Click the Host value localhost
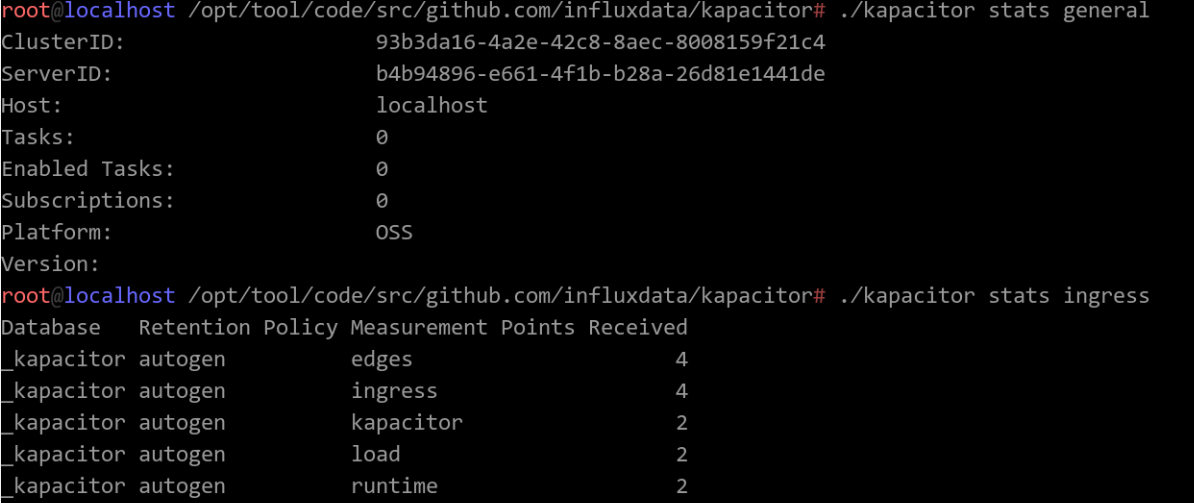 [x=432, y=105]
